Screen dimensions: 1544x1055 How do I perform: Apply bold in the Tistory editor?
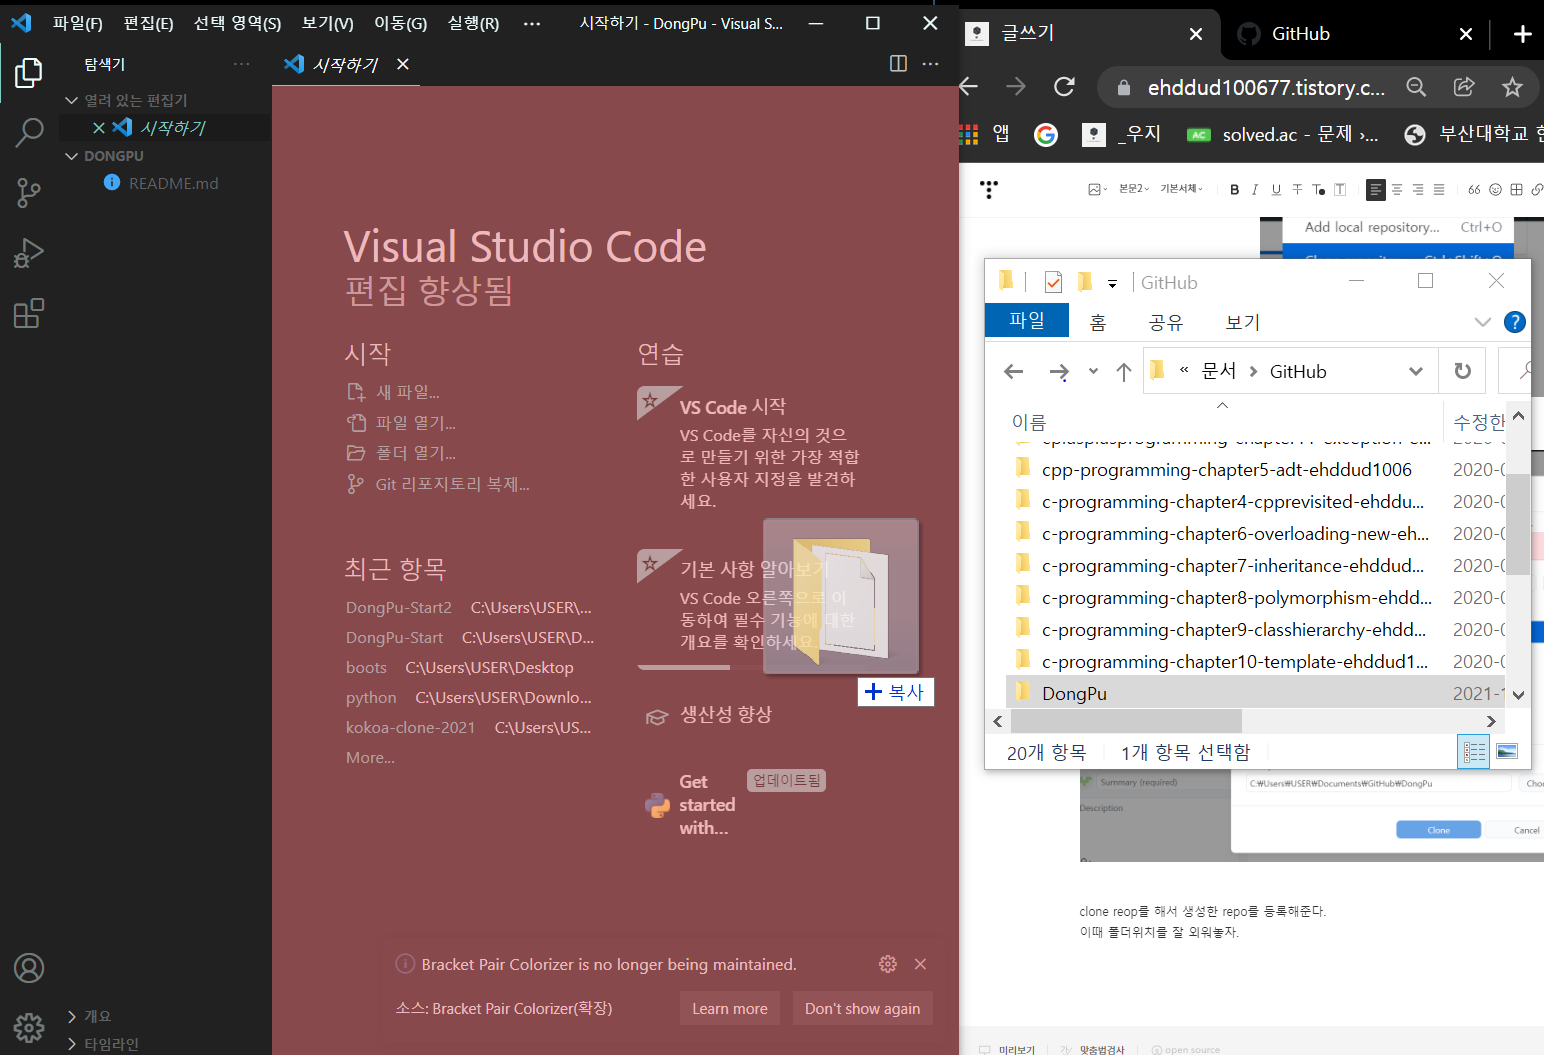(1235, 189)
